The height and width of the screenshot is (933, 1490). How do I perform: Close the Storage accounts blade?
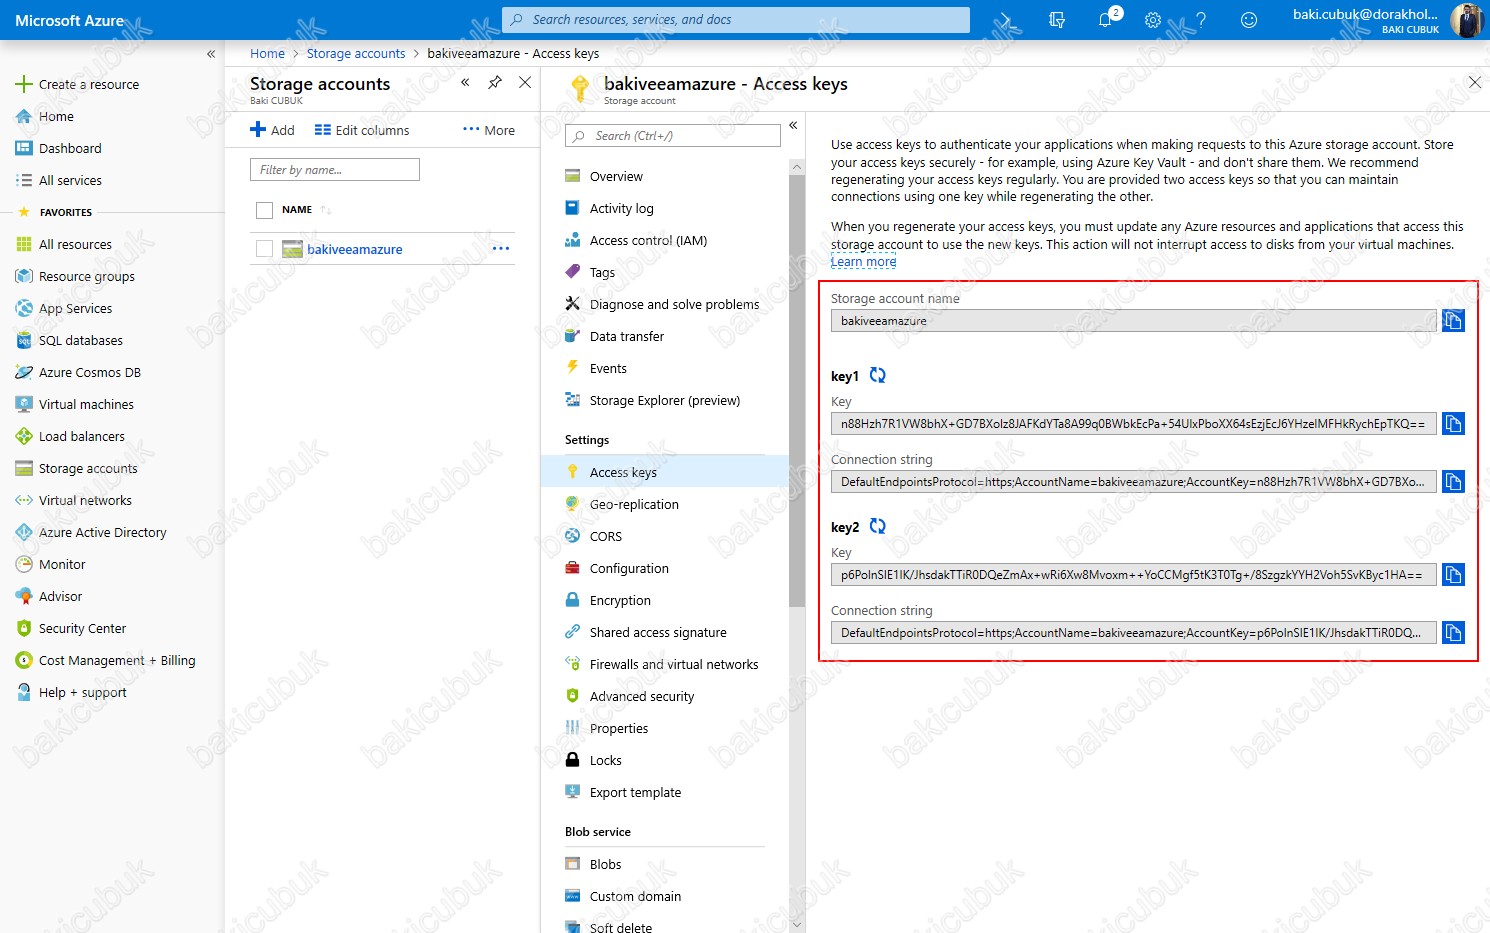point(525,83)
